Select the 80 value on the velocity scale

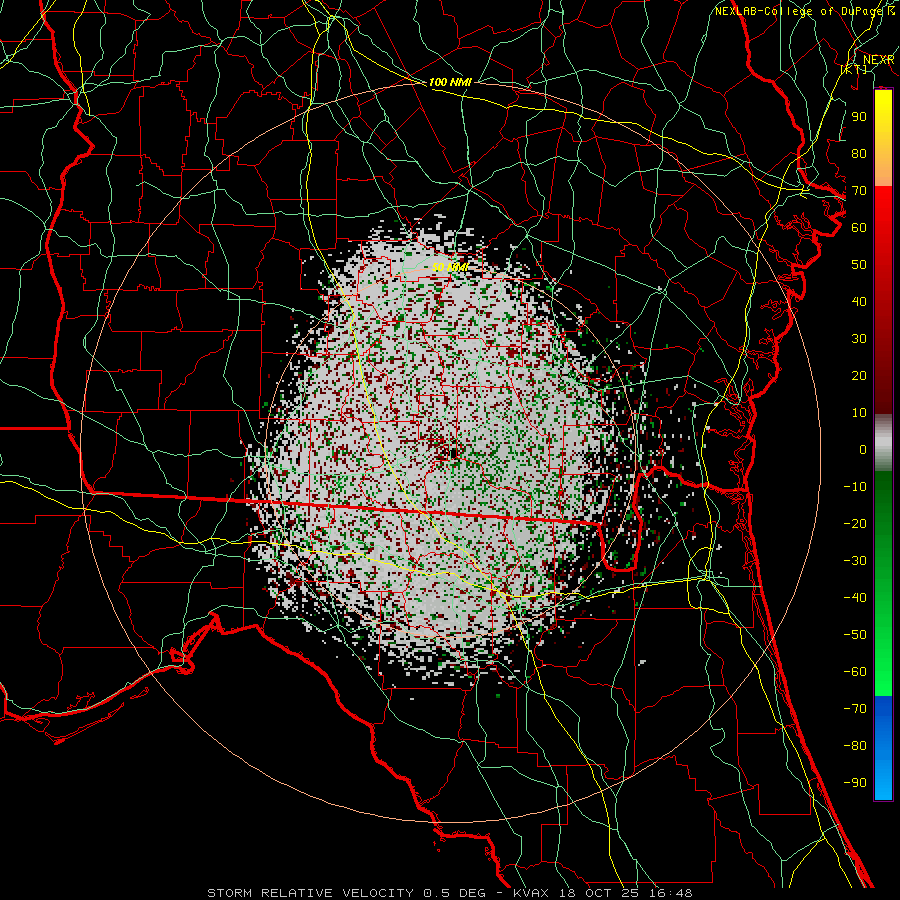tap(859, 154)
